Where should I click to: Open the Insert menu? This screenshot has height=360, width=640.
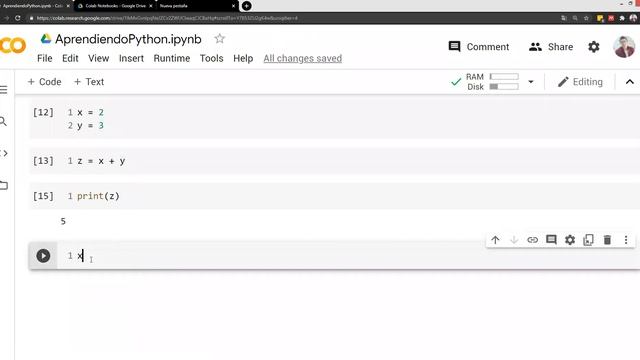pos(131,58)
